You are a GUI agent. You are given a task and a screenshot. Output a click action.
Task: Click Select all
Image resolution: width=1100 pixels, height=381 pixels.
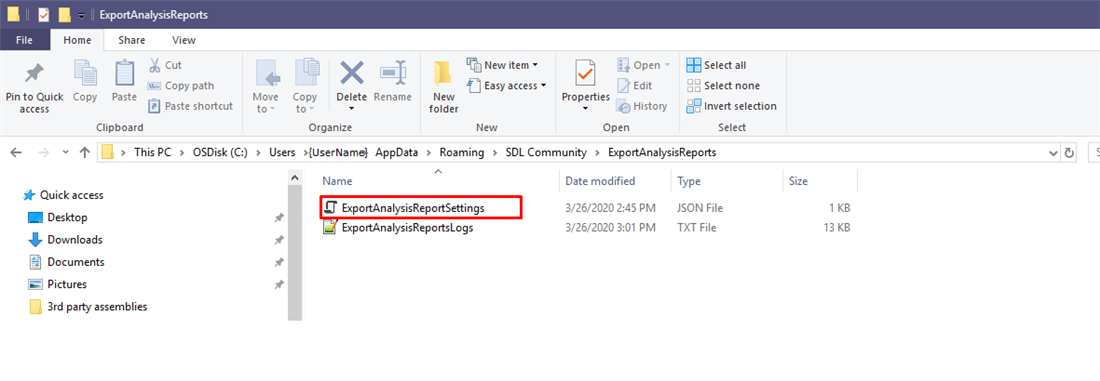[716, 65]
